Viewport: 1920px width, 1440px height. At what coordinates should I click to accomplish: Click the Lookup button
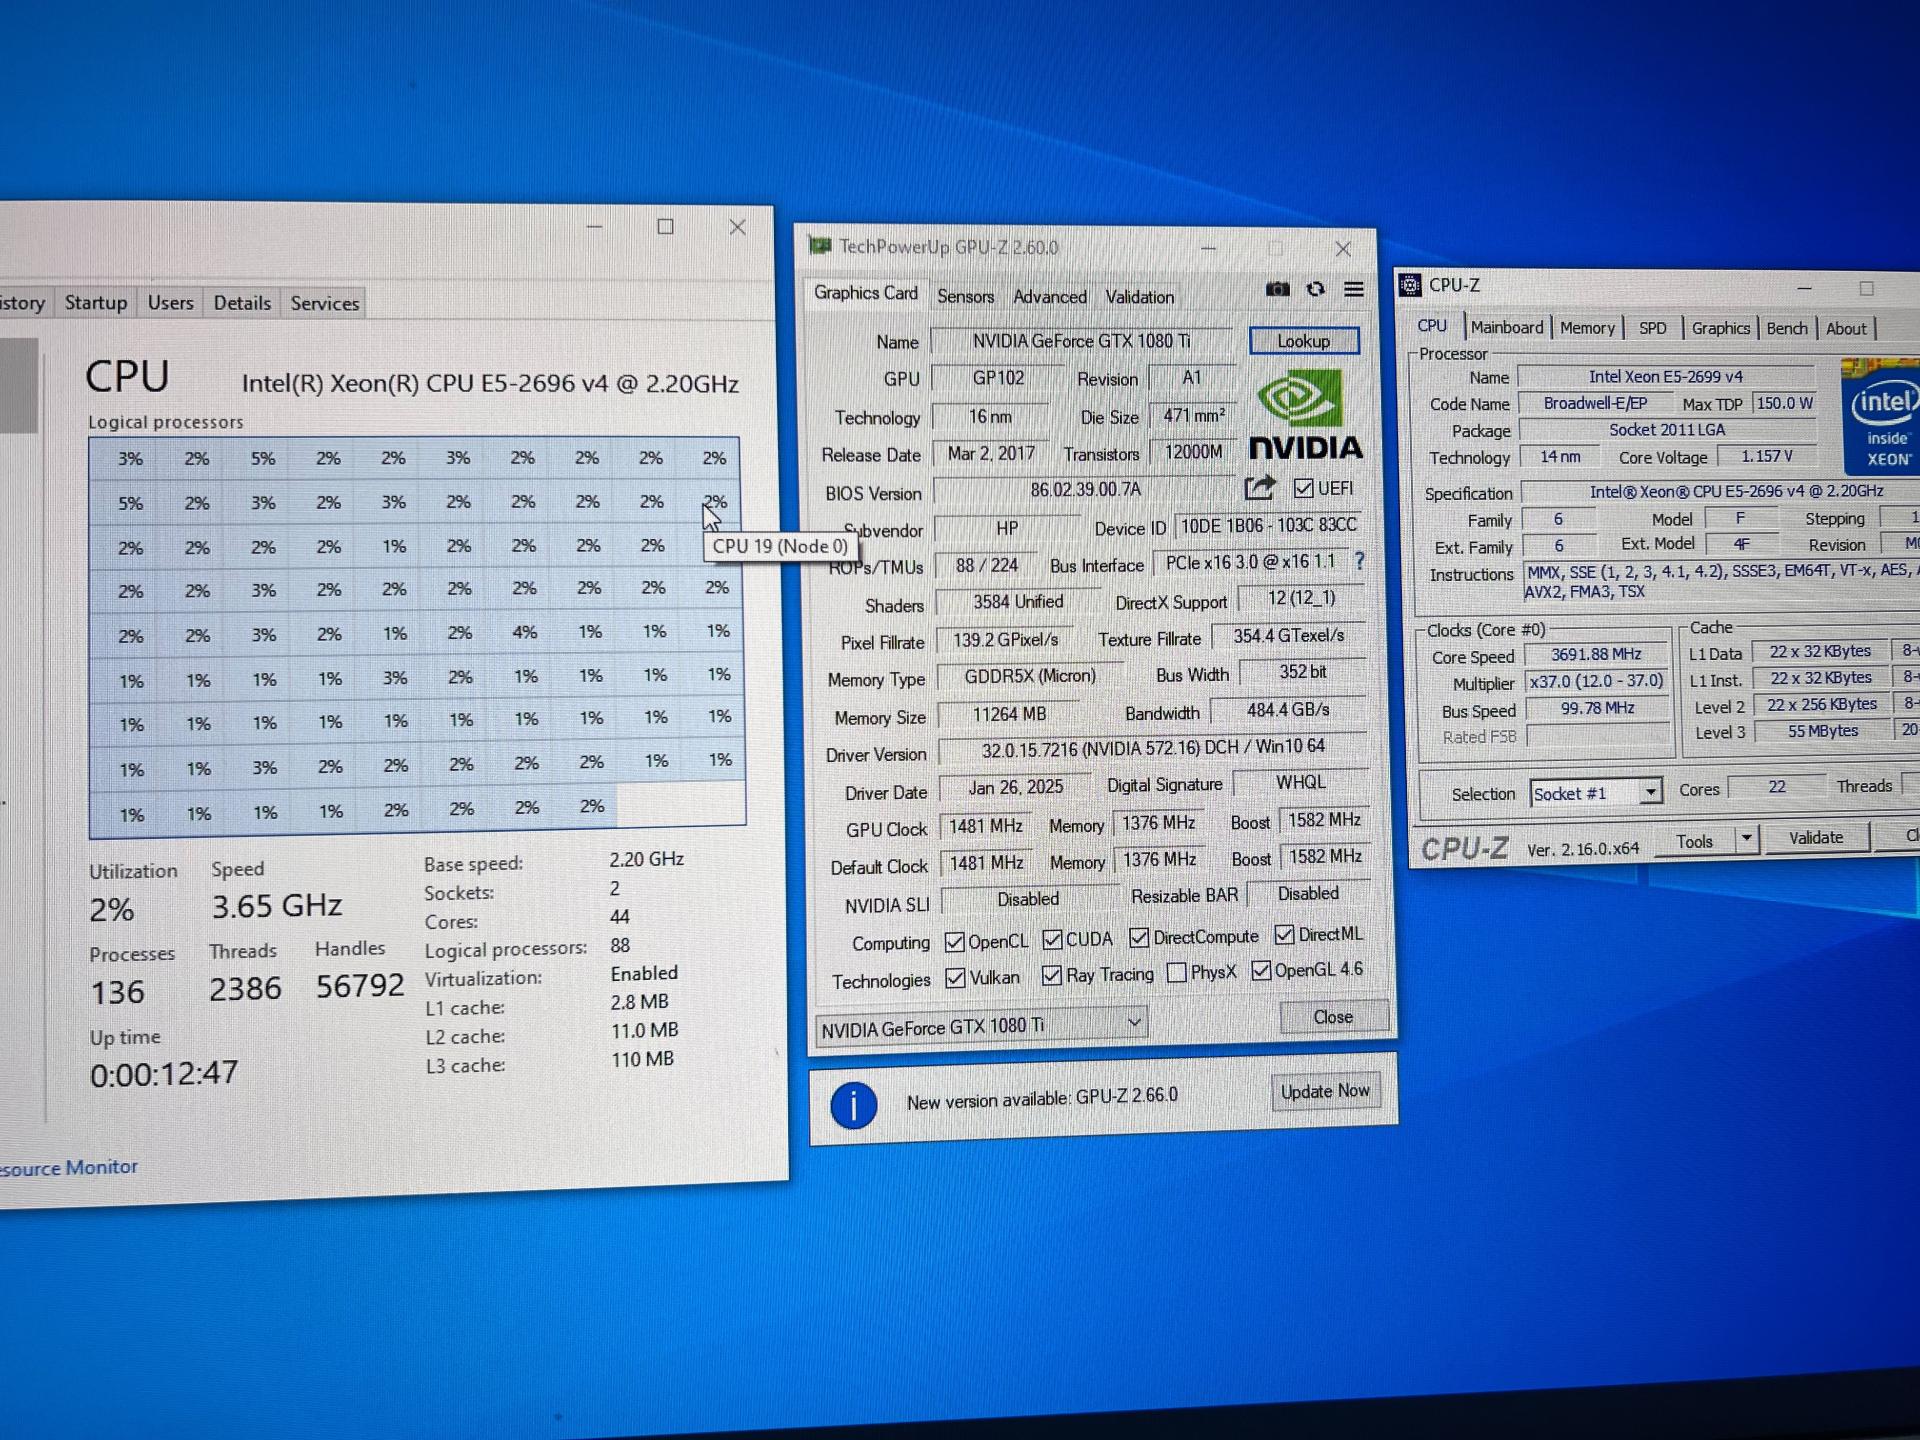(x=1303, y=340)
